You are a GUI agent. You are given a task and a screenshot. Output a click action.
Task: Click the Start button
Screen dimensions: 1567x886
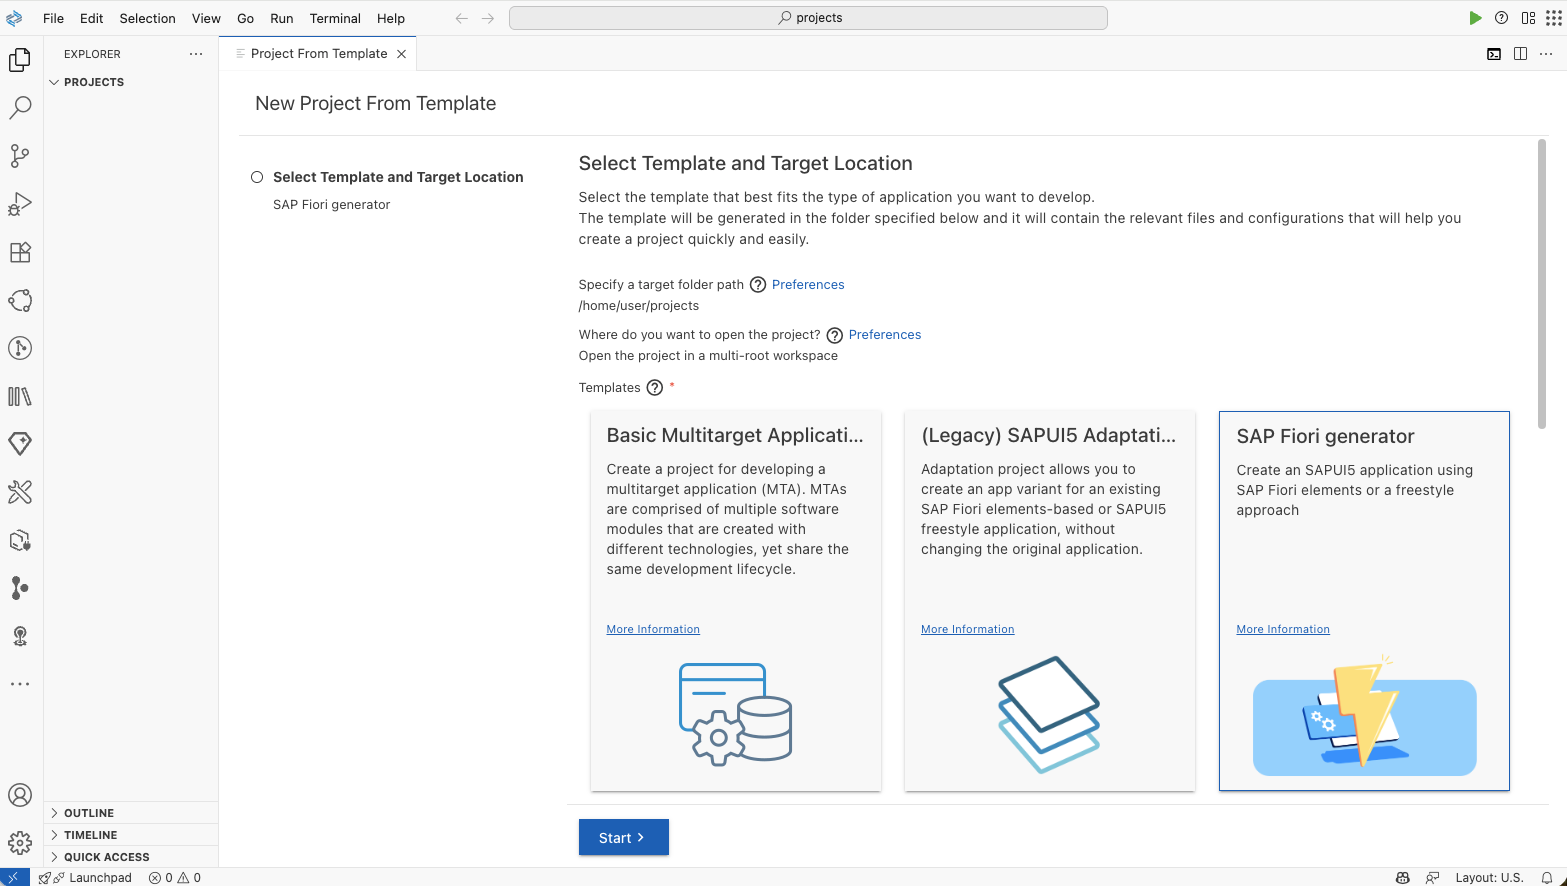coord(623,837)
